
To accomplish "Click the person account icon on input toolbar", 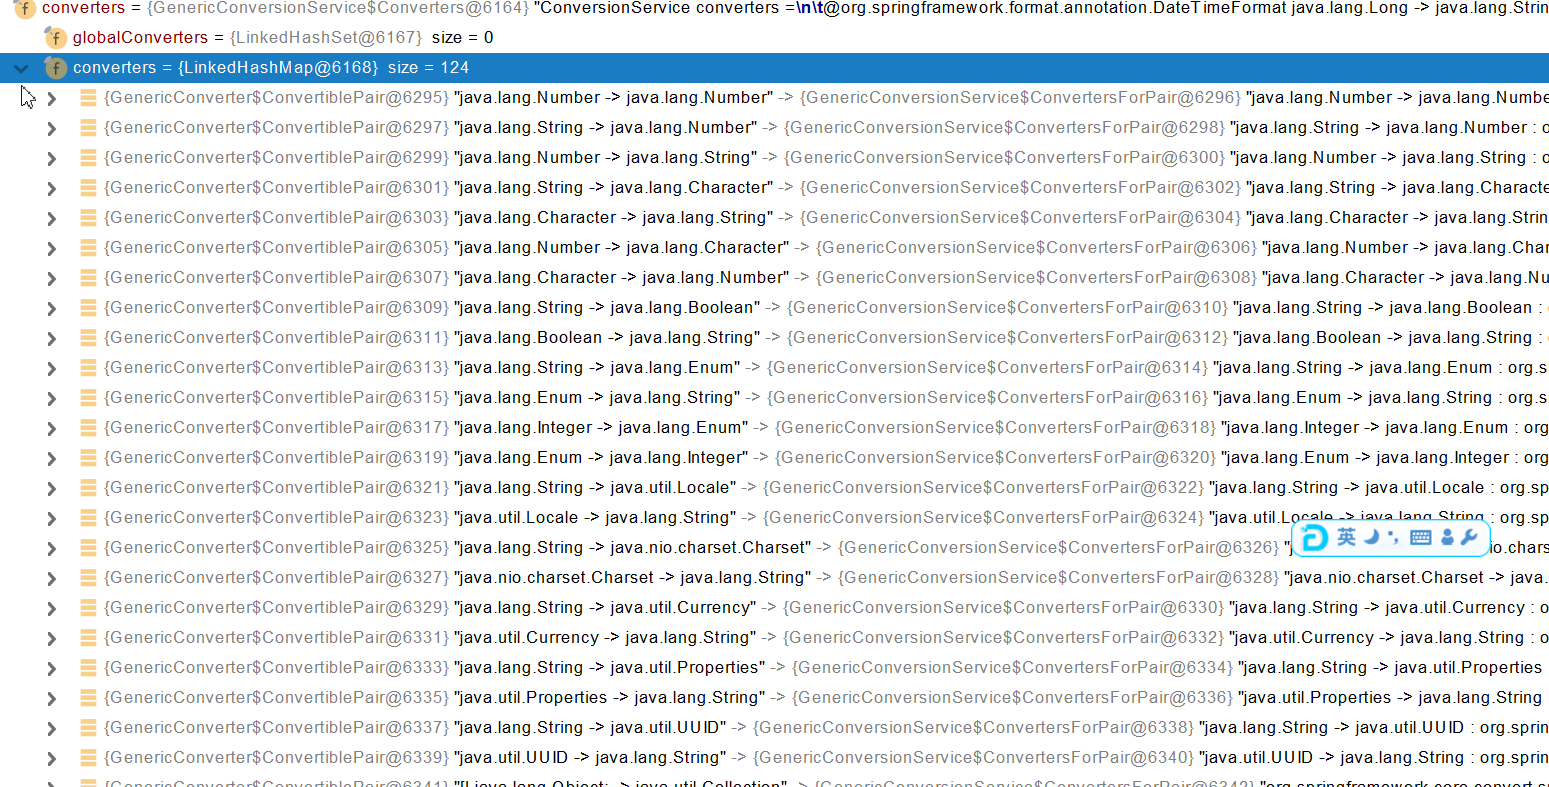I will [x=1448, y=537].
